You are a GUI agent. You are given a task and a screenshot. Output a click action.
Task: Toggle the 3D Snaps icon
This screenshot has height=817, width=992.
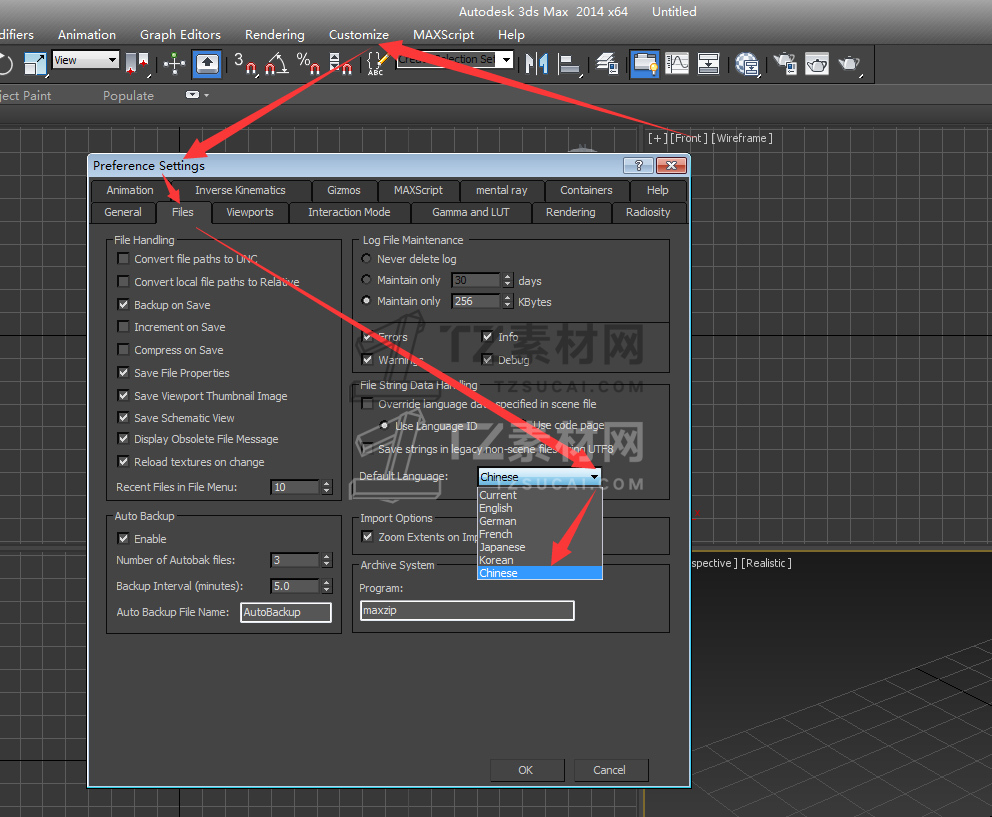(x=245, y=63)
